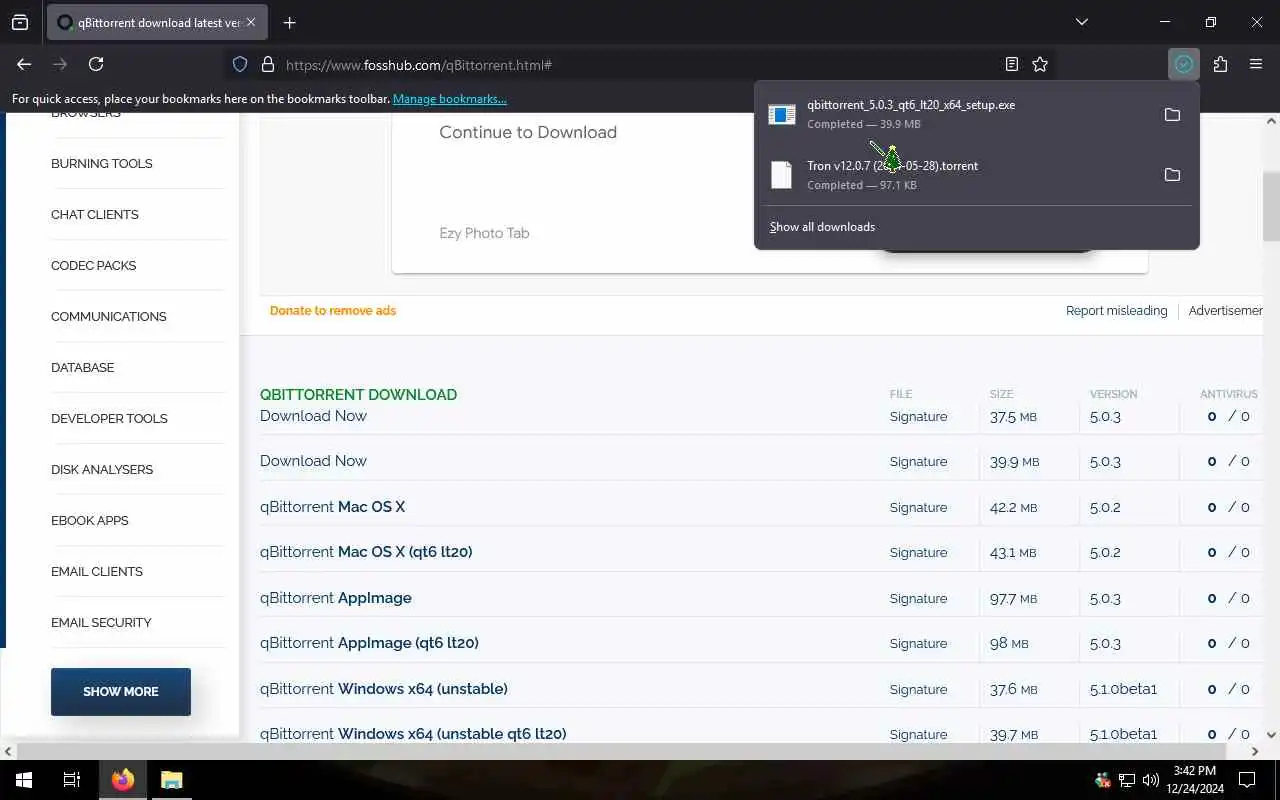Open Task View on the taskbar

point(72,780)
